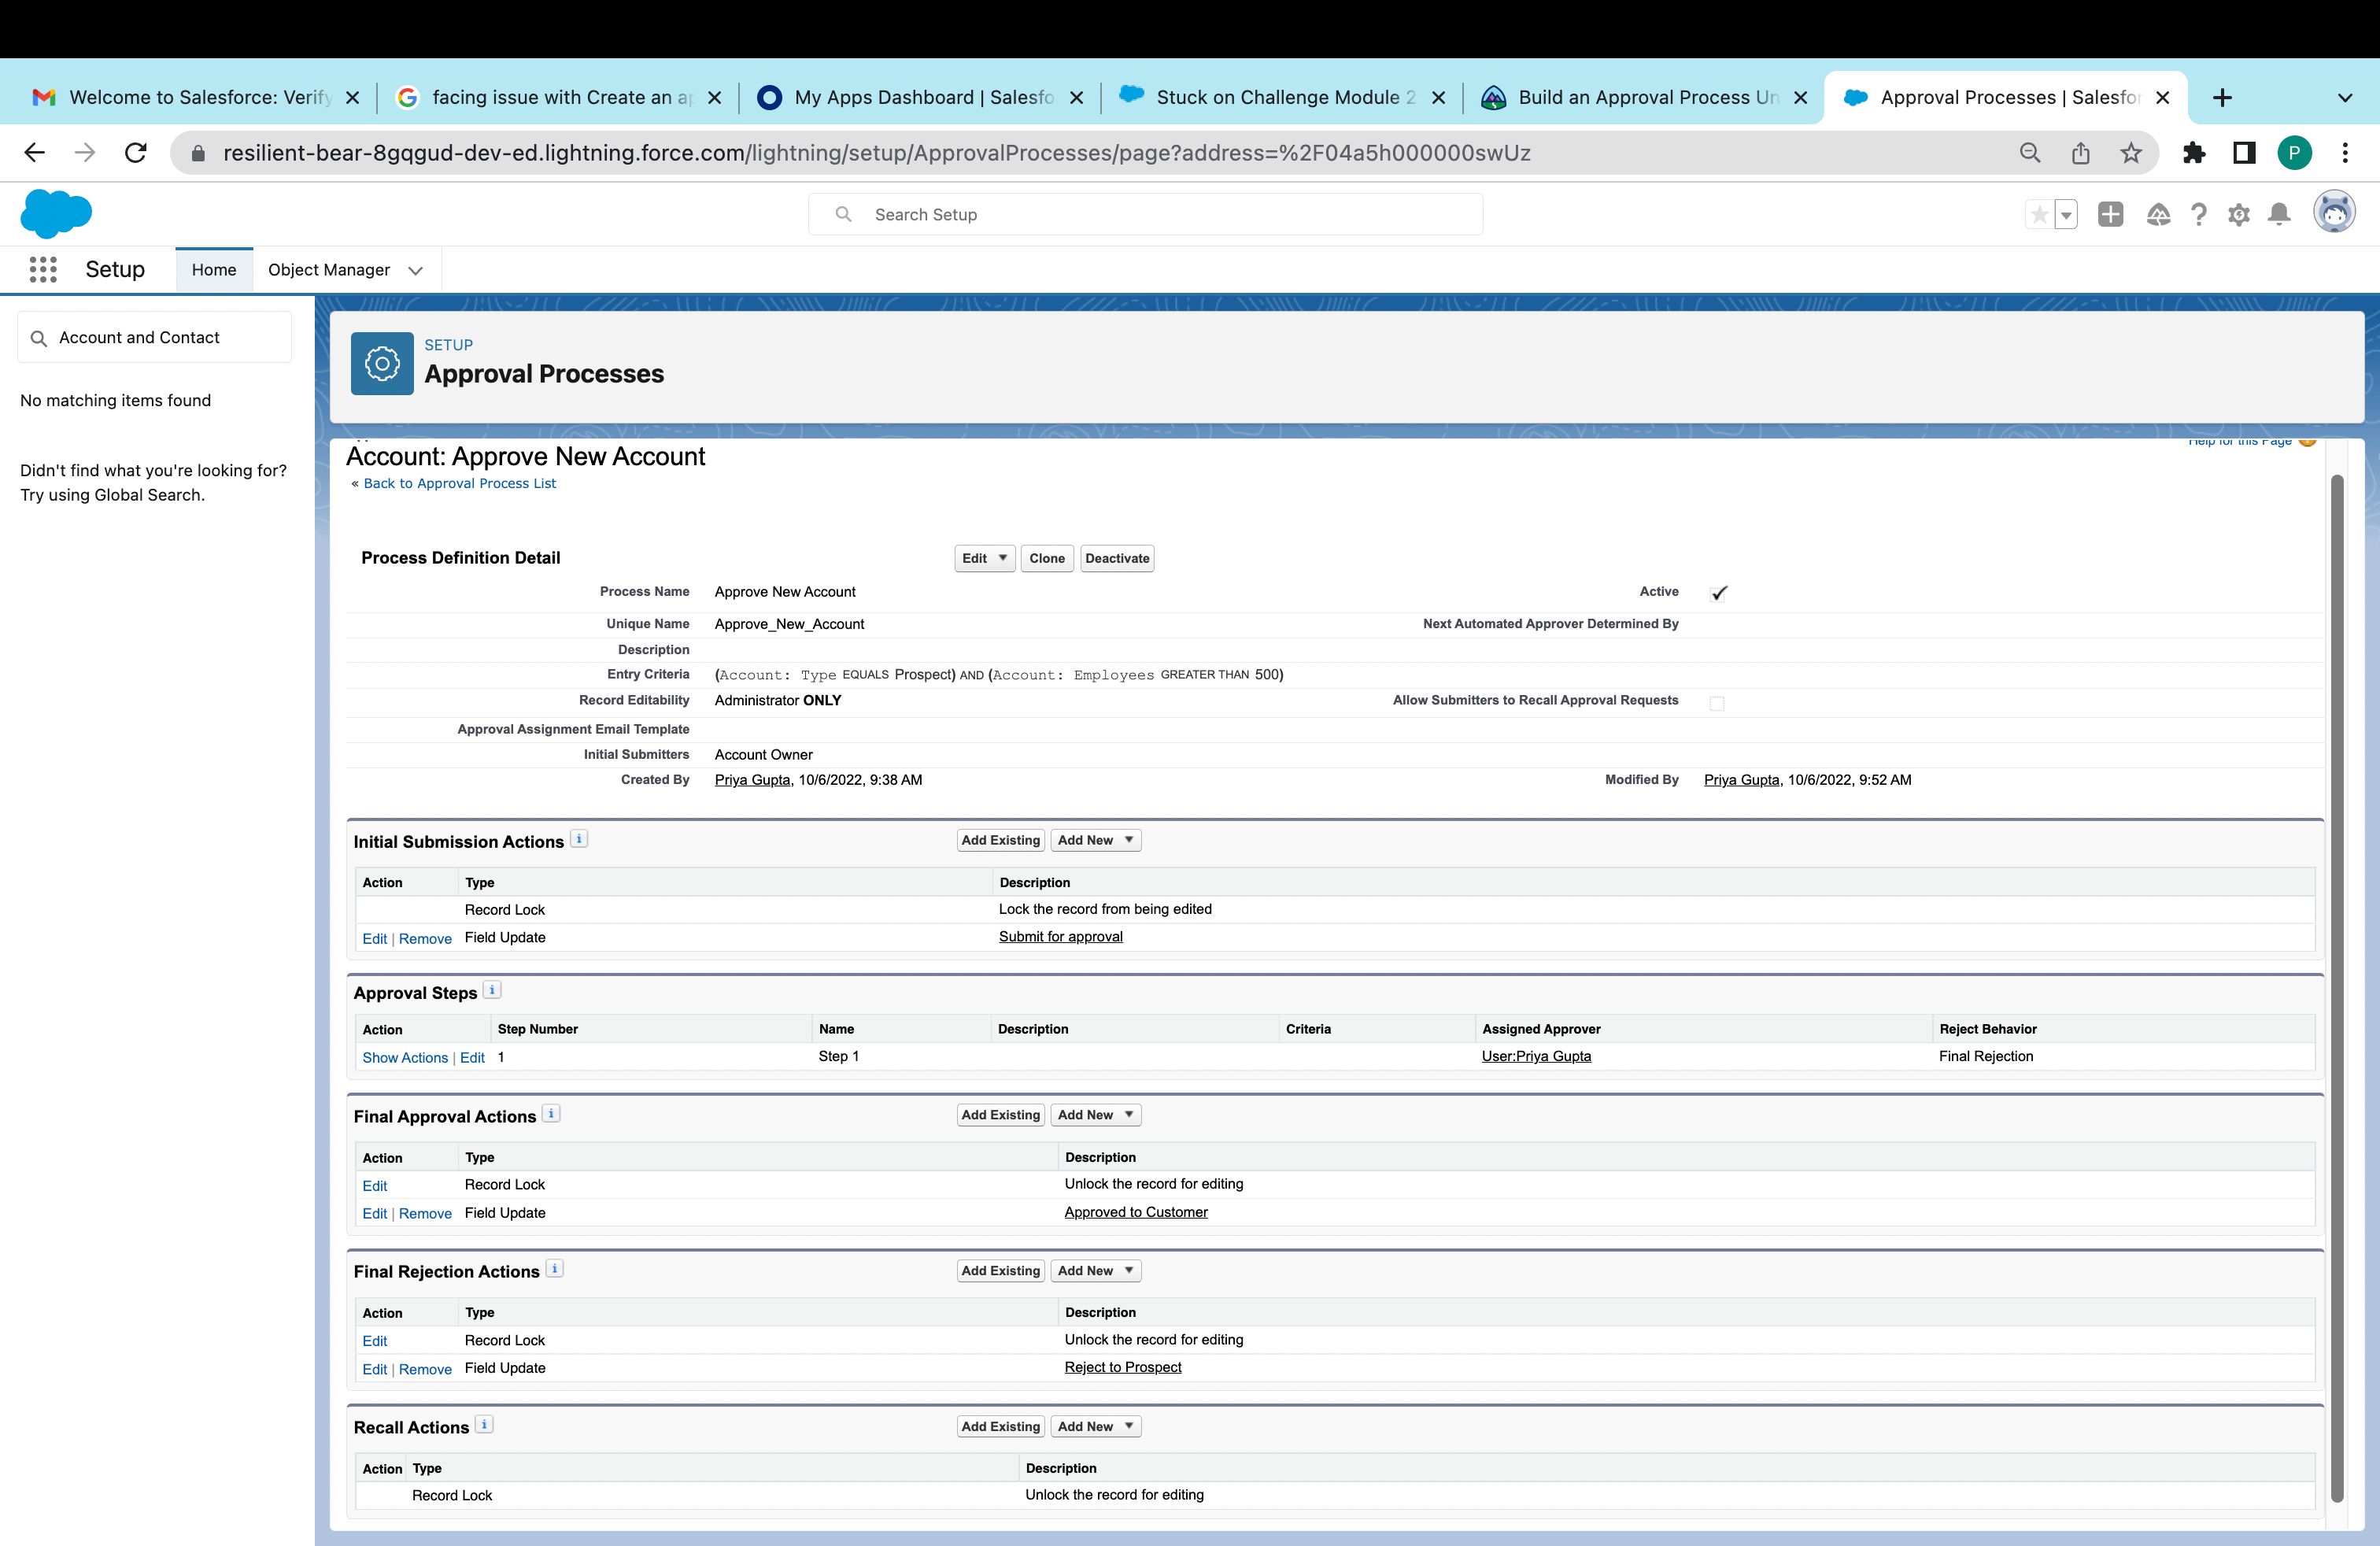Click the Search Setup field
This screenshot has width=2380, height=1546.
point(1144,214)
